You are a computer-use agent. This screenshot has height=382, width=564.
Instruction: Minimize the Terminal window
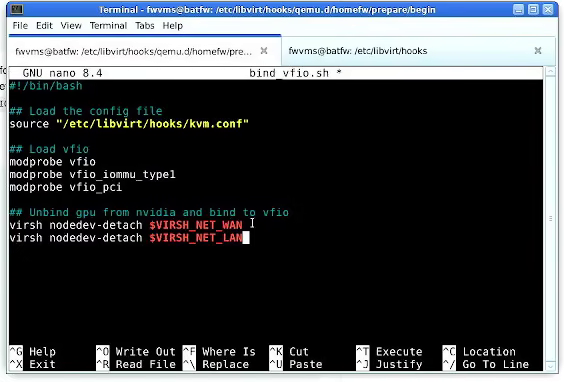(518, 9)
